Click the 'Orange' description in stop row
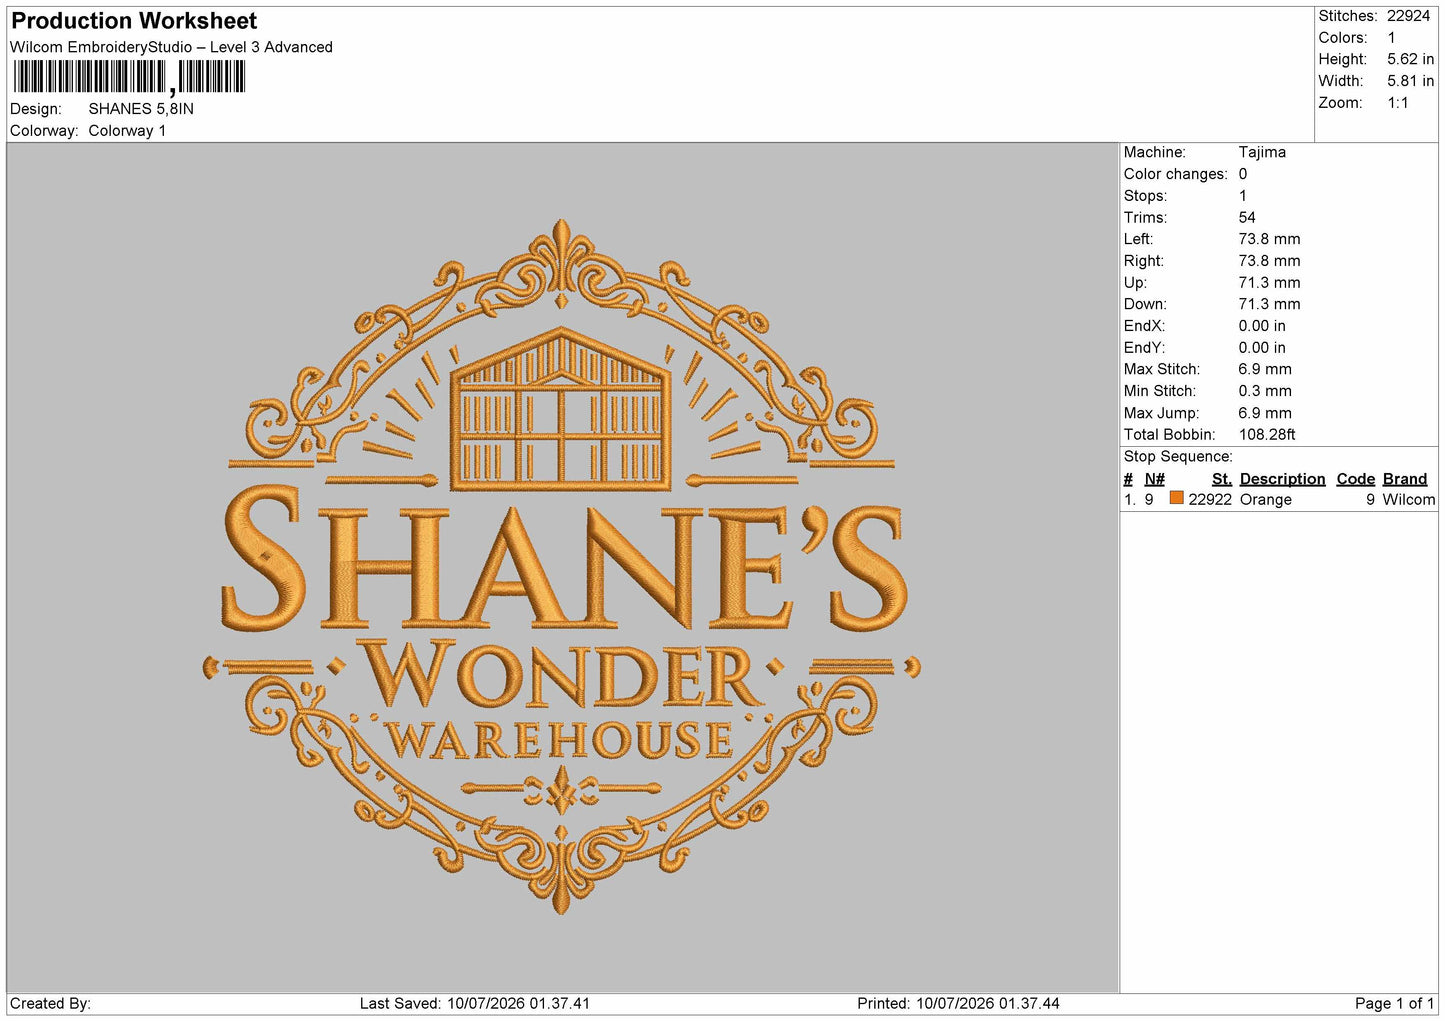The width and height of the screenshot is (1445, 1021). click(1266, 500)
